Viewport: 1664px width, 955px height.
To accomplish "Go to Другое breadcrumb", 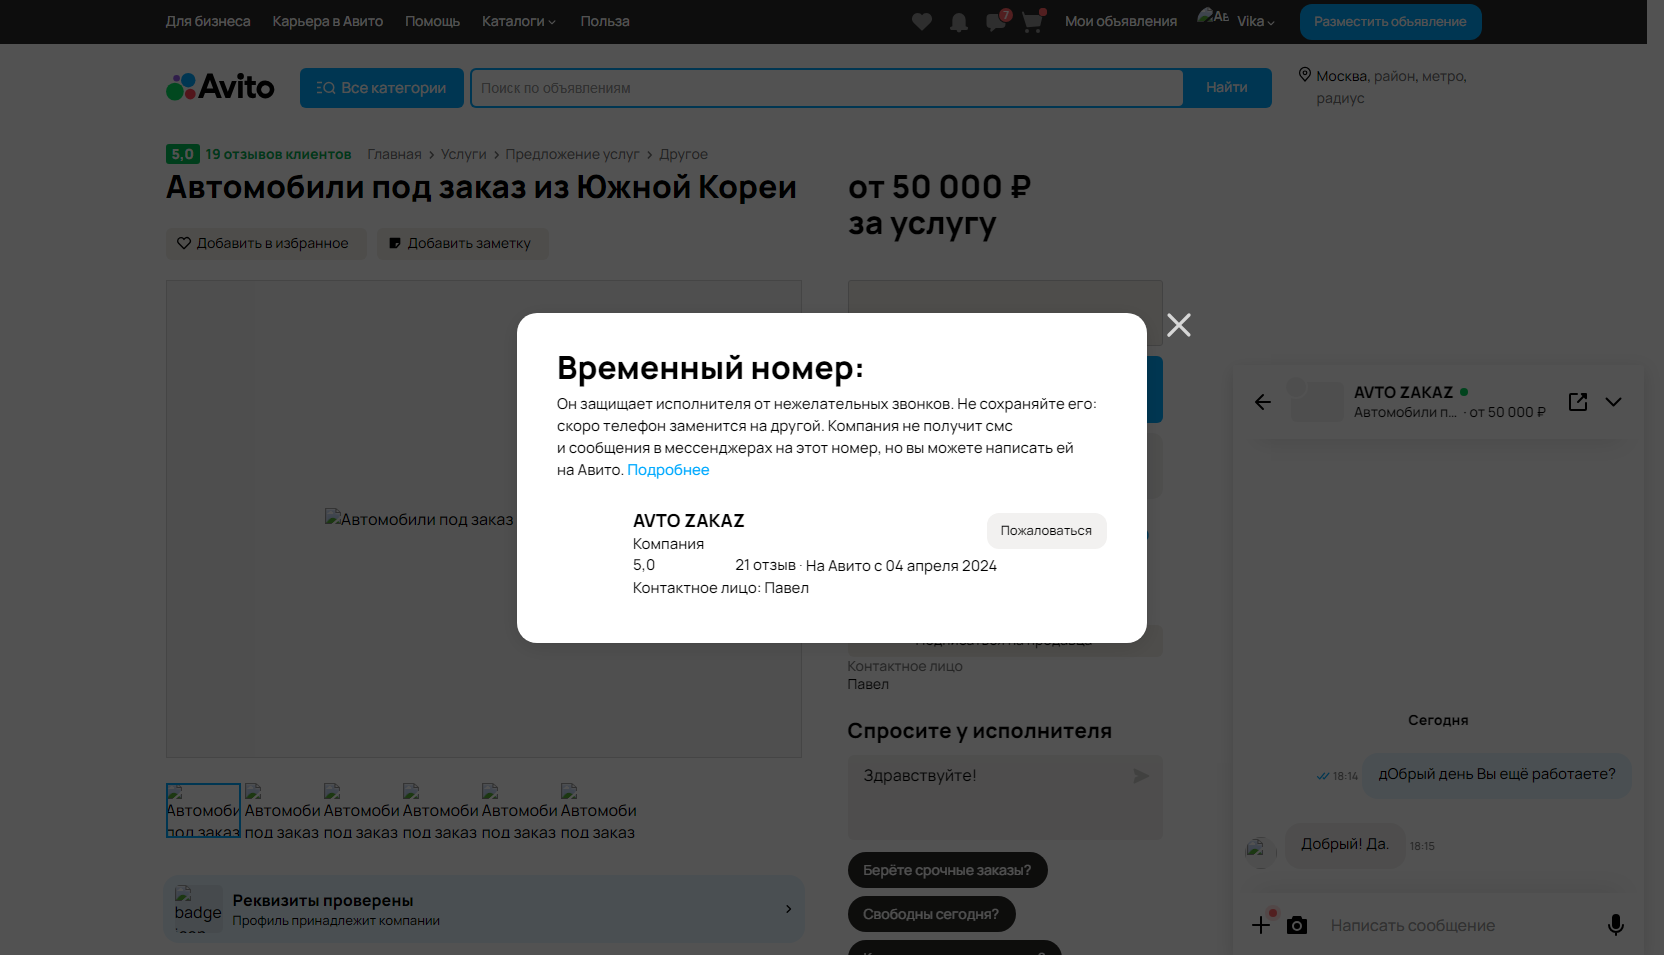I will [x=683, y=154].
